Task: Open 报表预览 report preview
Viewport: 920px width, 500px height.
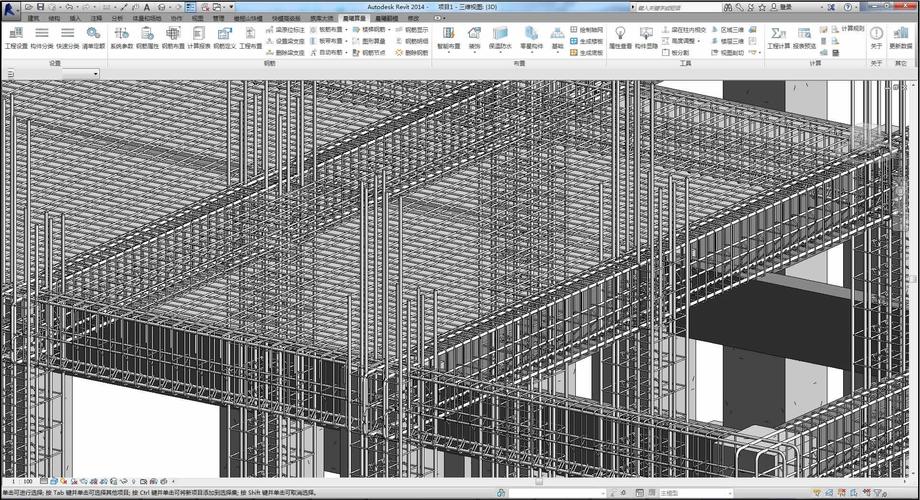Action: pyautogui.click(x=804, y=38)
